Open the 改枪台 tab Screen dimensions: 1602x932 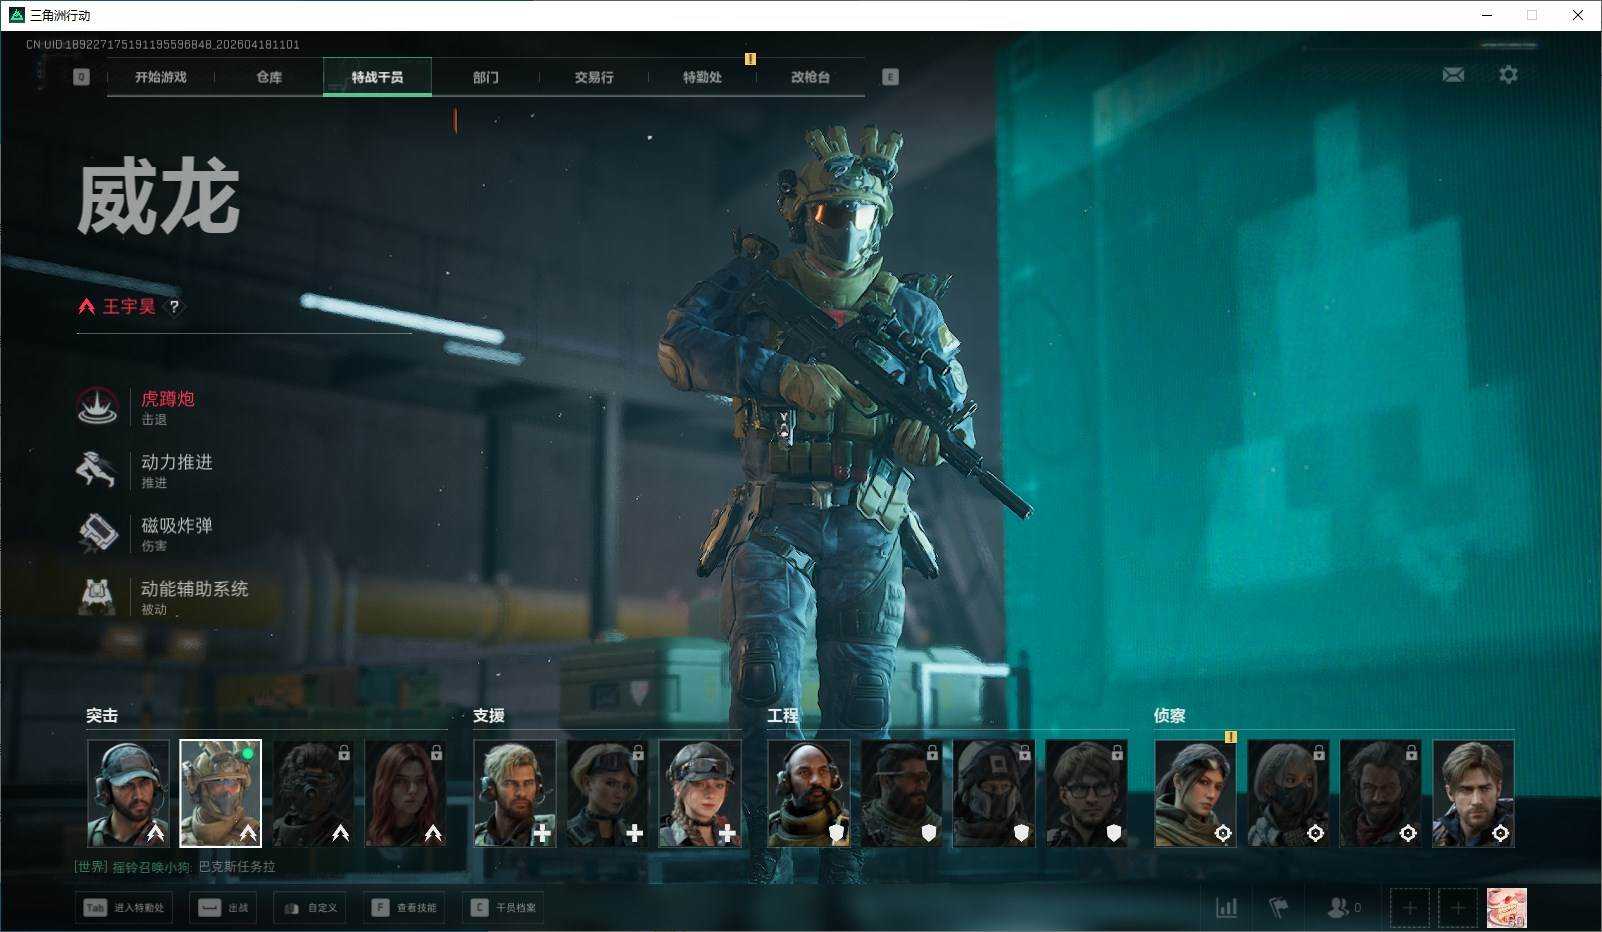tap(810, 77)
